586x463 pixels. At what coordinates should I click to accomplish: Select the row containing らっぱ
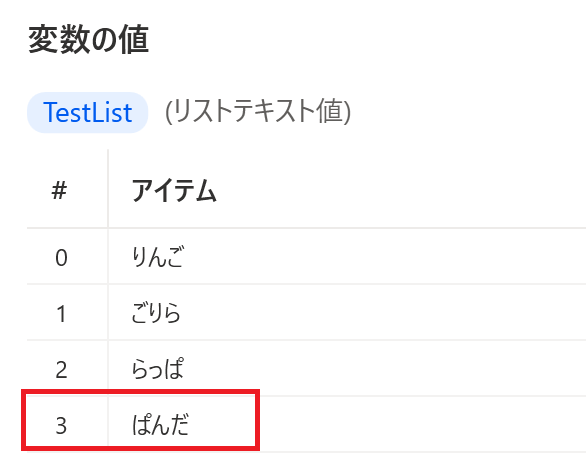pyautogui.click(x=306, y=368)
